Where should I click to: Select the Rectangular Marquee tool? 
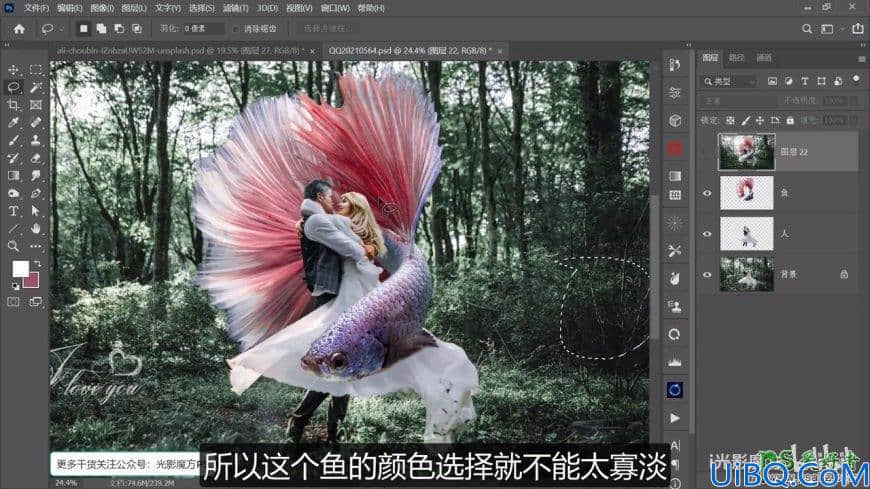pos(36,70)
